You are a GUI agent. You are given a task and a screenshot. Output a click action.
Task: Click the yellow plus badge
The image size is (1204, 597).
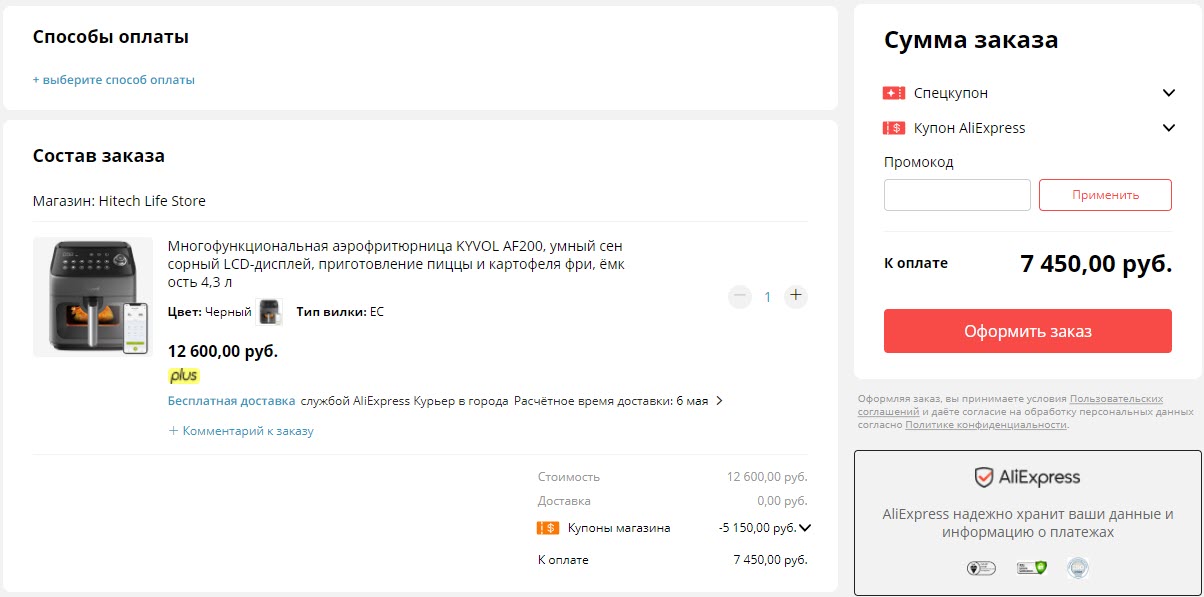click(x=184, y=376)
